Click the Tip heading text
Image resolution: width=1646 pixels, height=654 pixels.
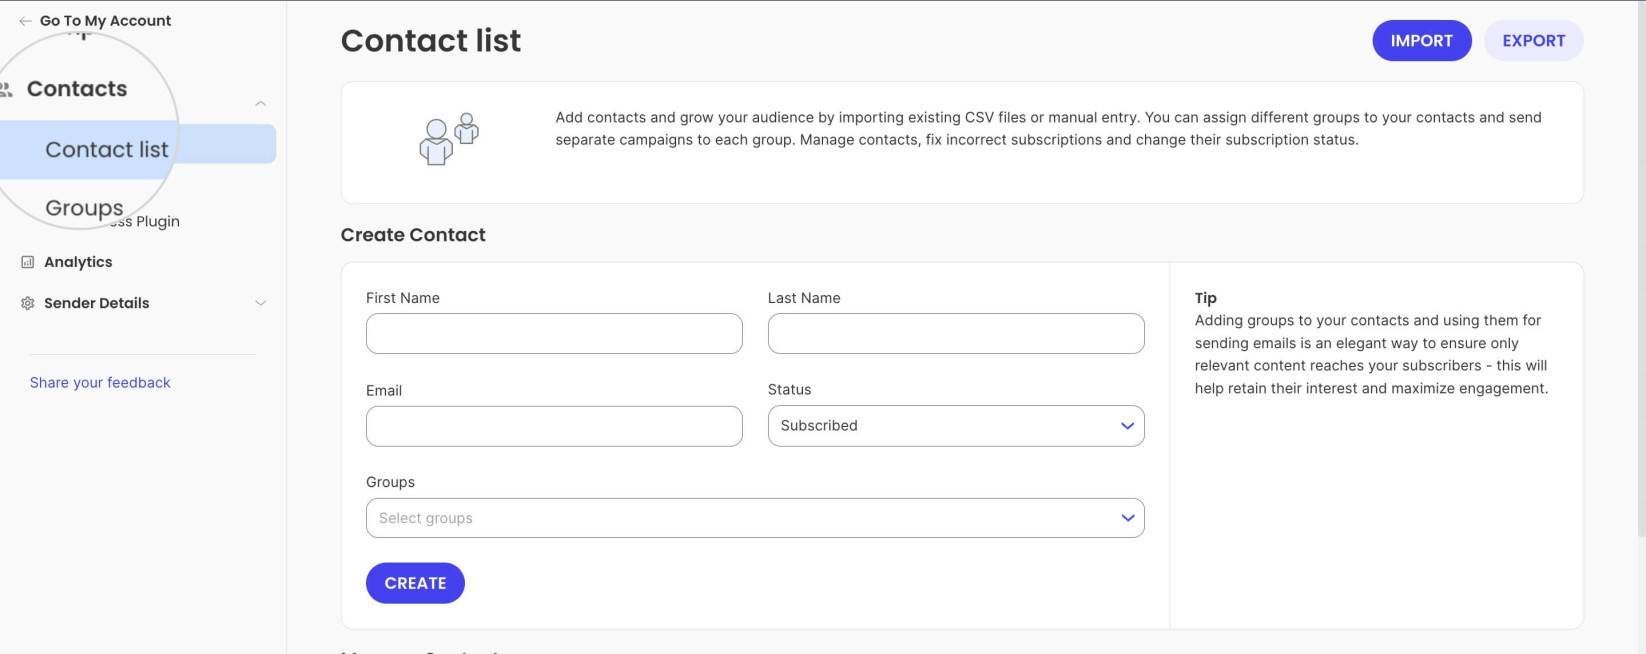(1205, 298)
